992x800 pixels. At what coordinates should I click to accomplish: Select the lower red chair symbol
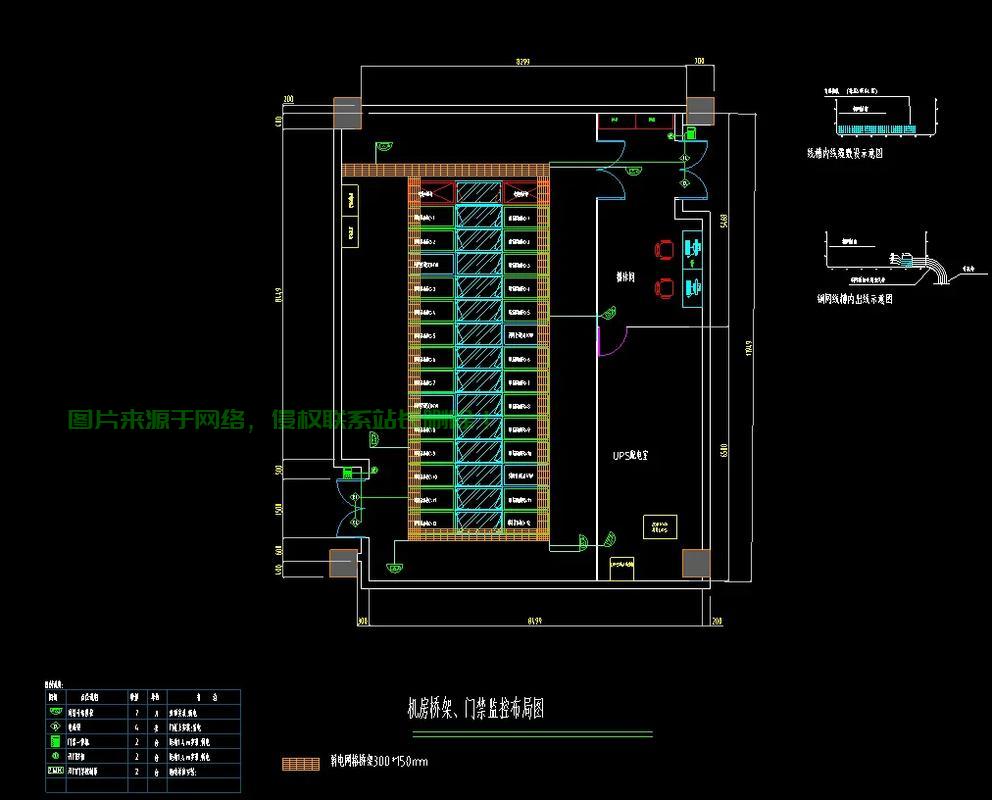click(x=664, y=288)
